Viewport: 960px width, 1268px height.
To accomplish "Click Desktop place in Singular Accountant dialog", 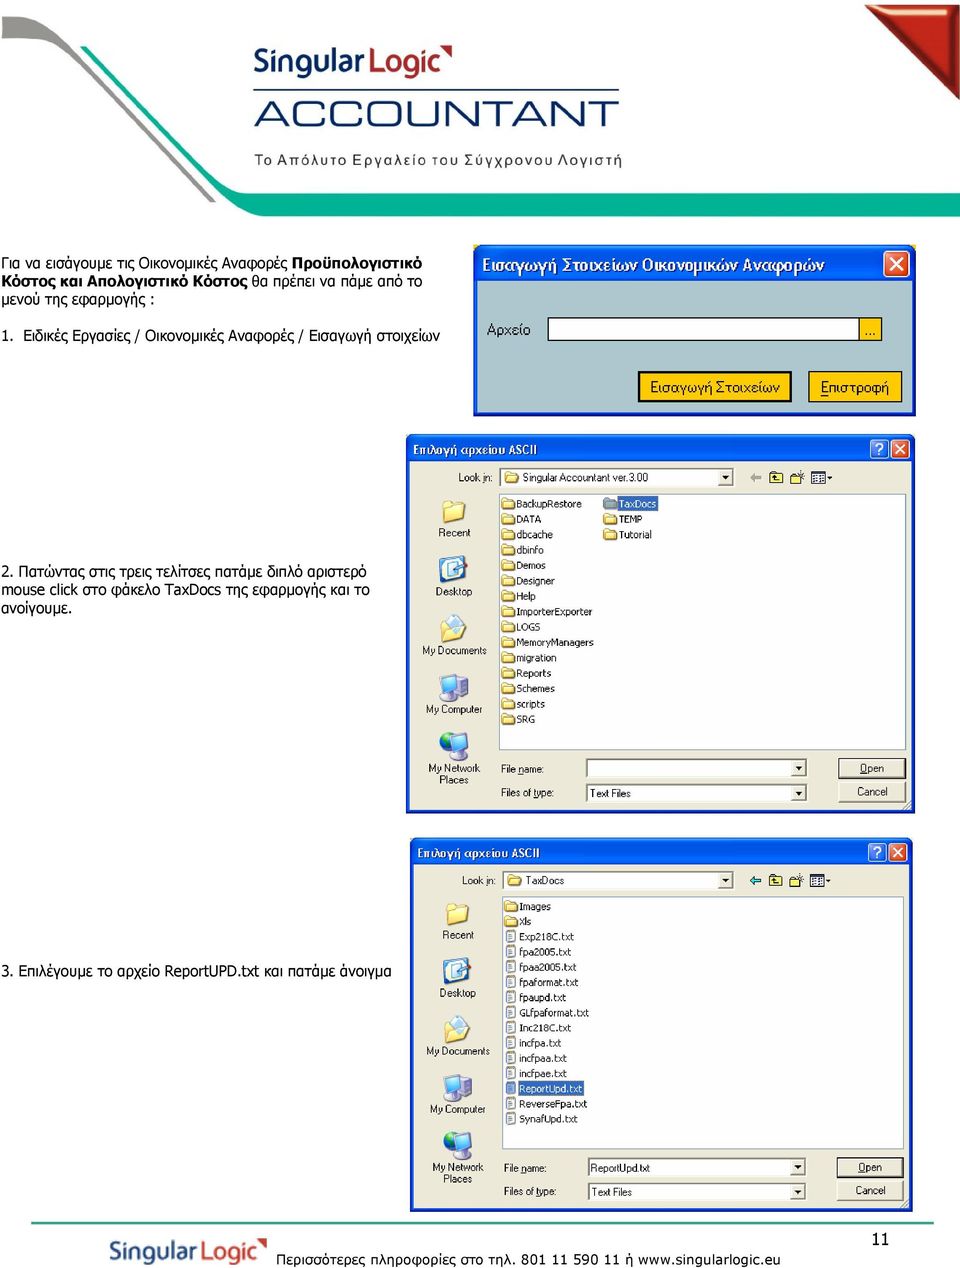I will pos(454,577).
